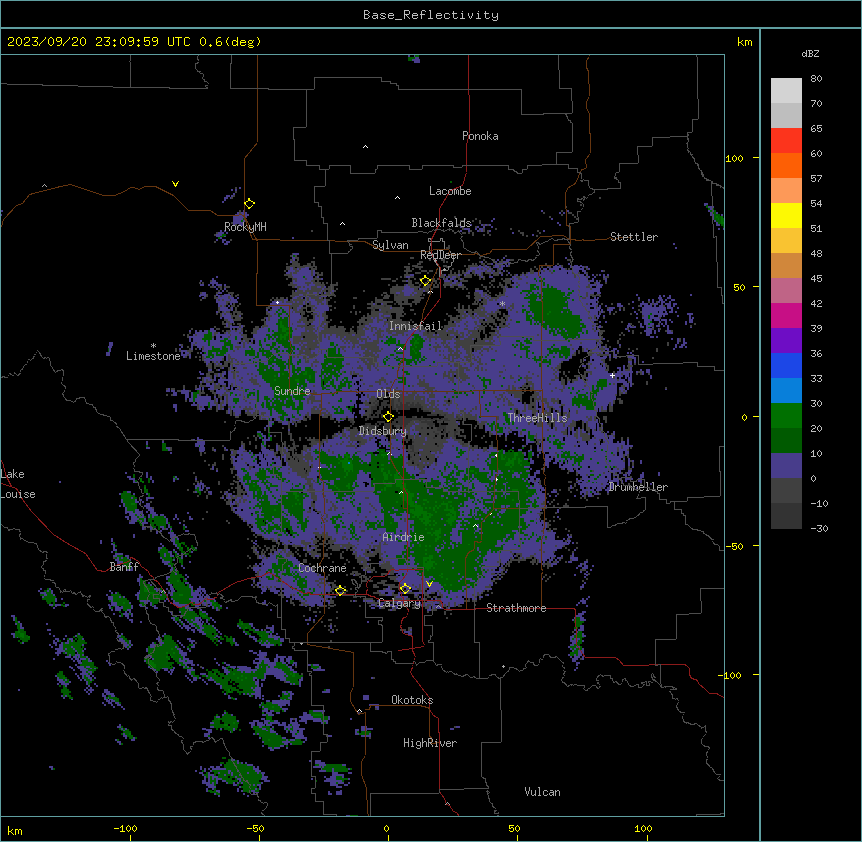Click the ThreeHills city label
The width and height of the screenshot is (862, 842).
click(x=537, y=418)
